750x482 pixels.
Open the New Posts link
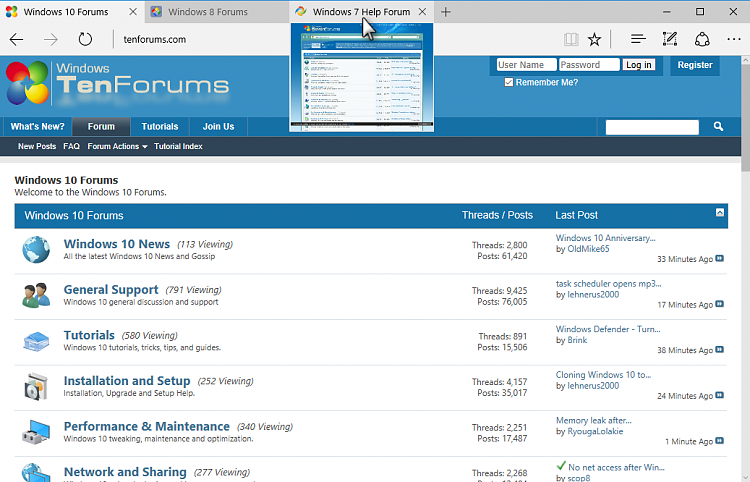(37, 146)
